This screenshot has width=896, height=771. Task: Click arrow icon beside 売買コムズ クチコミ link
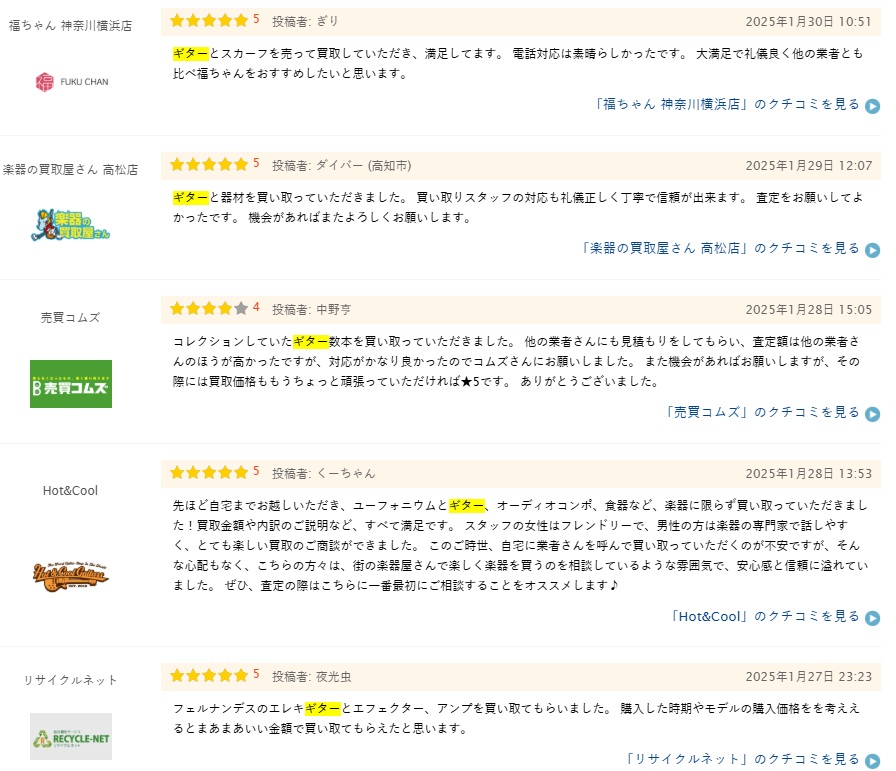872,413
